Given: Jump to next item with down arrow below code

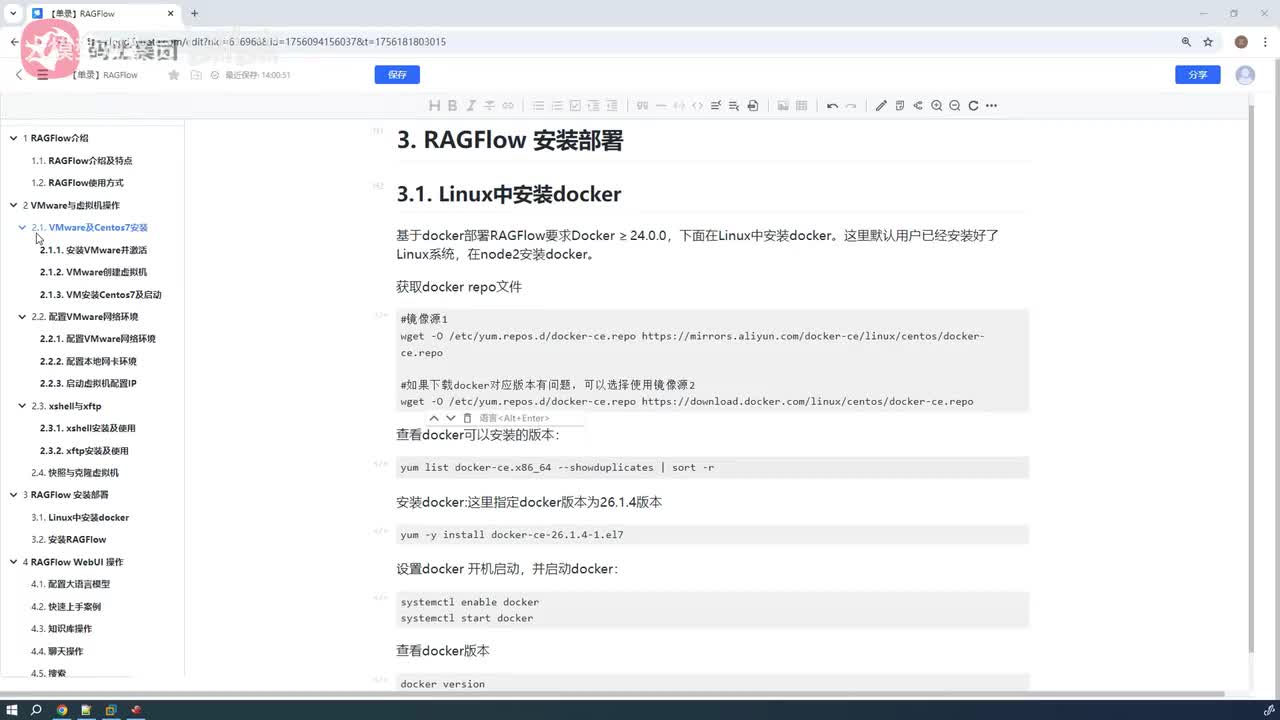Looking at the screenshot, I should coord(451,418).
